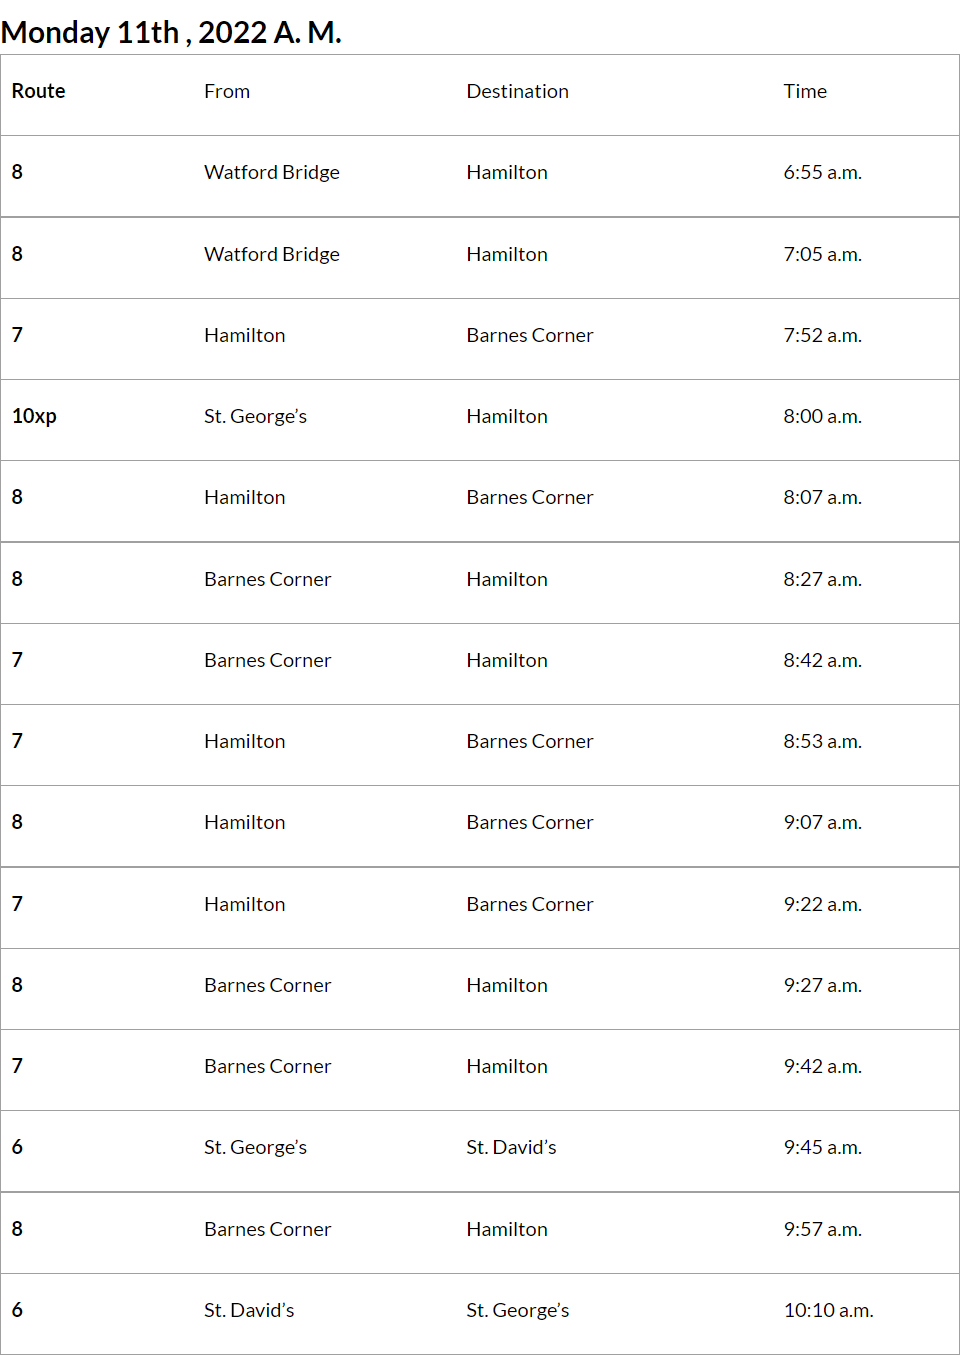Image resolution: width=960 pixels, height=1355 pixels.
Task: Click the 8:42 a.m. time cell
Action: point(822,660)
